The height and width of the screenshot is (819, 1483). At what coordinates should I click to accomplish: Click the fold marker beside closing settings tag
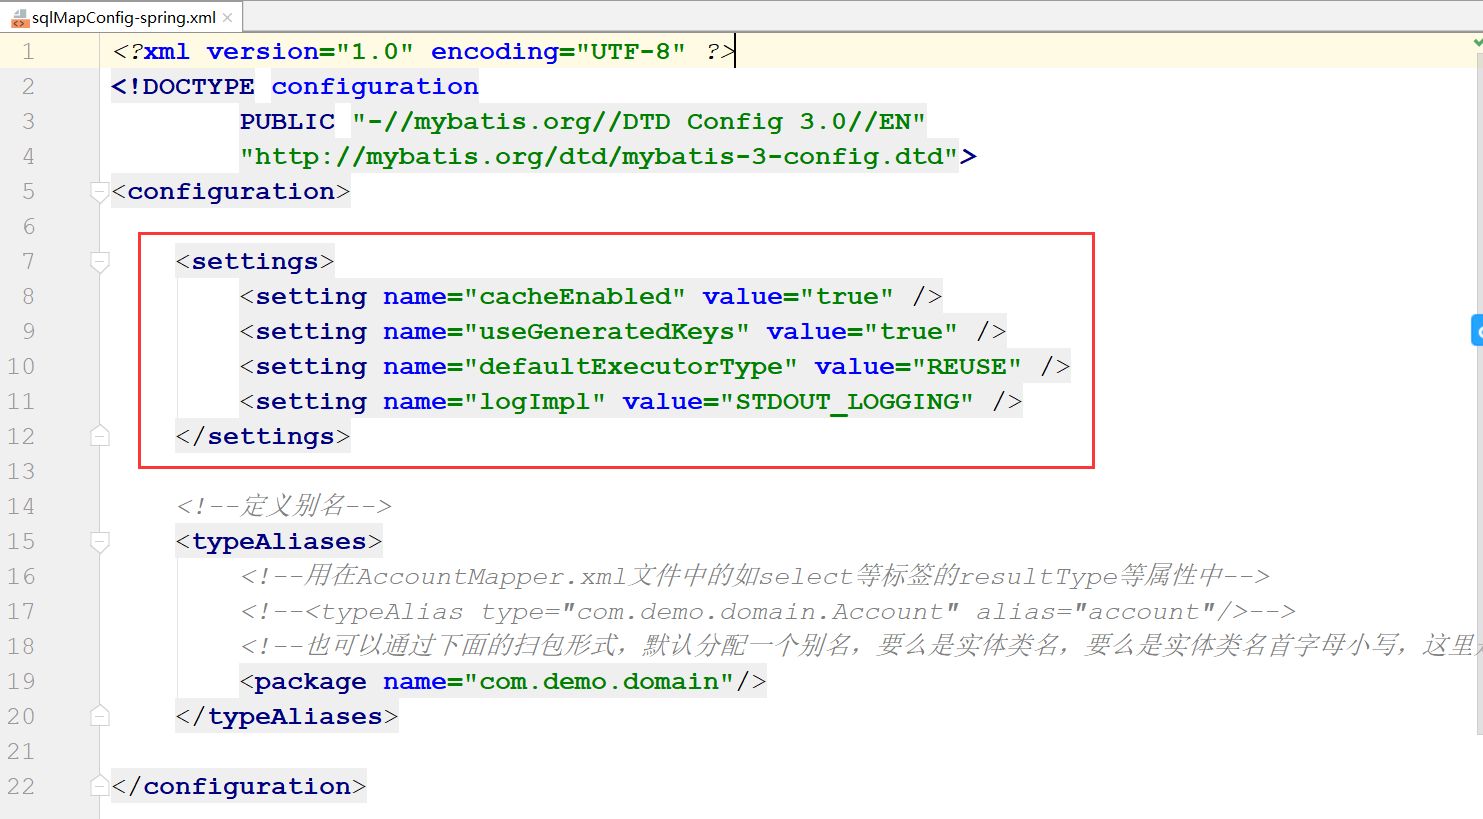coord(99,436)
